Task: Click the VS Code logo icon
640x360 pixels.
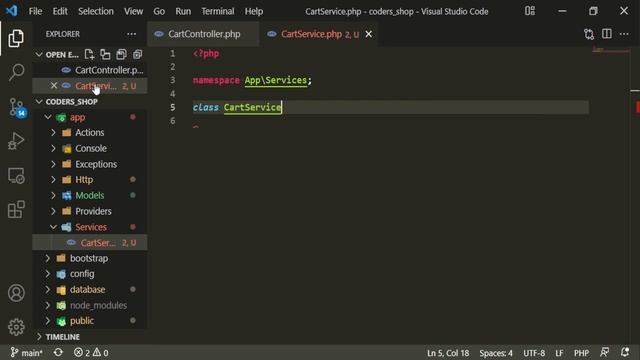Action: [x=11, y=11]
